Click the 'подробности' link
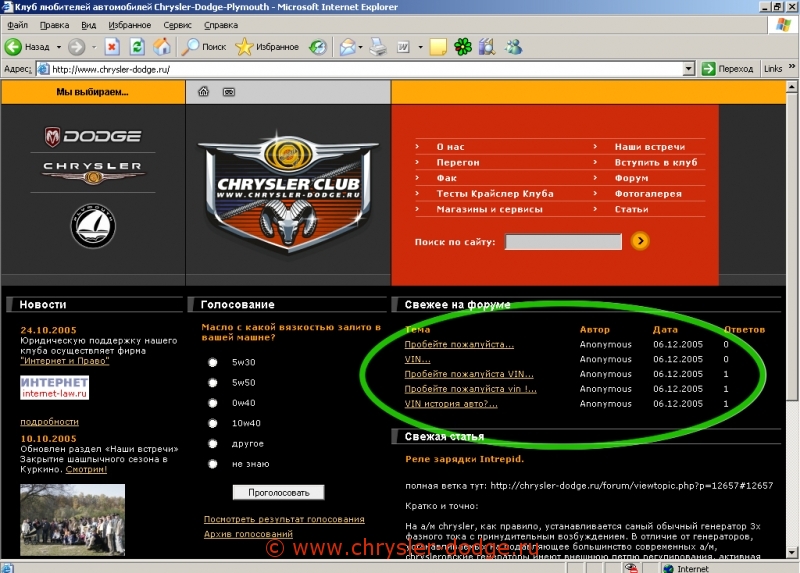 (x=49, y=422)
